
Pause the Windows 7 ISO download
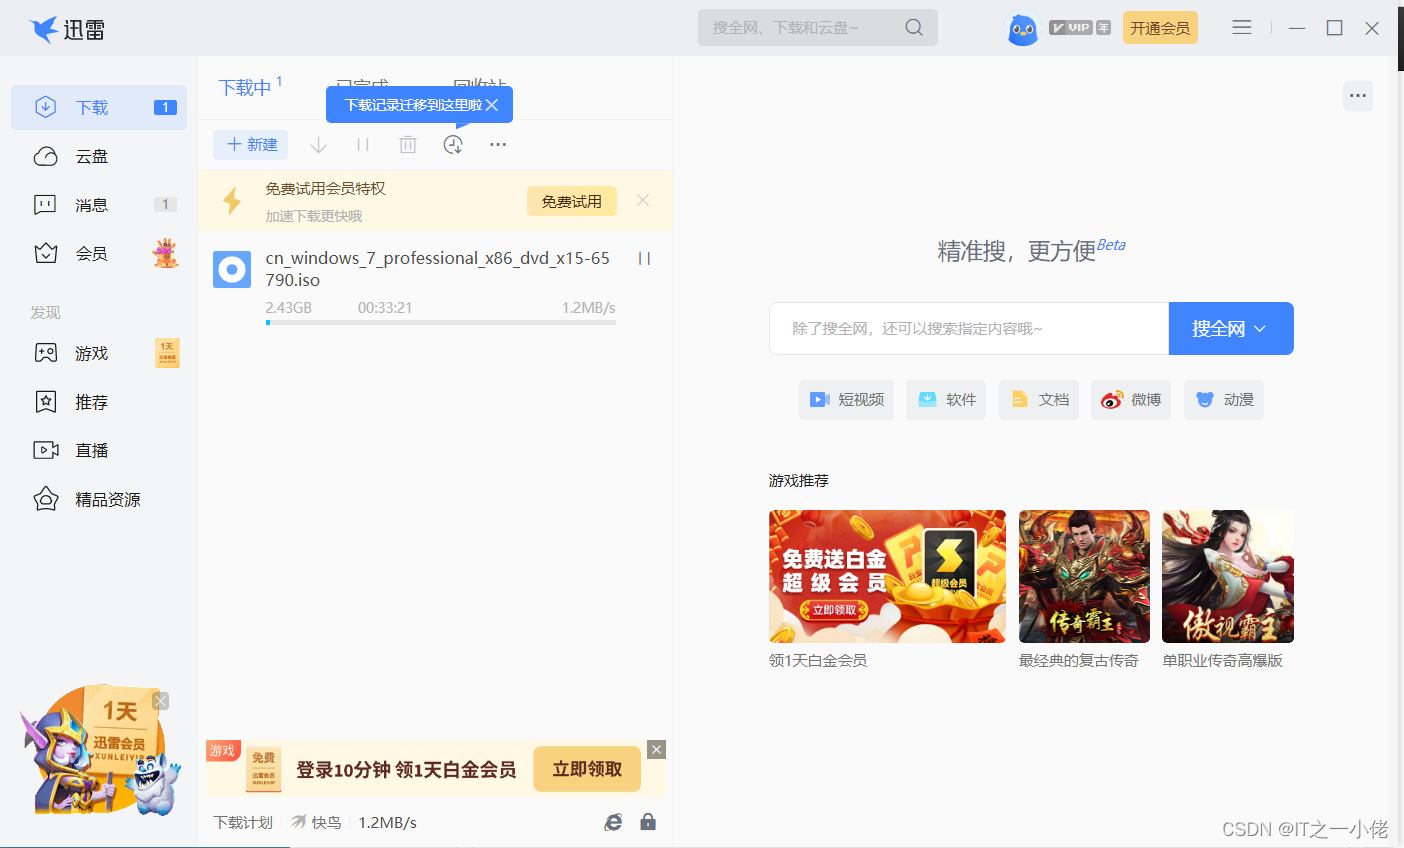pos(644,258)
